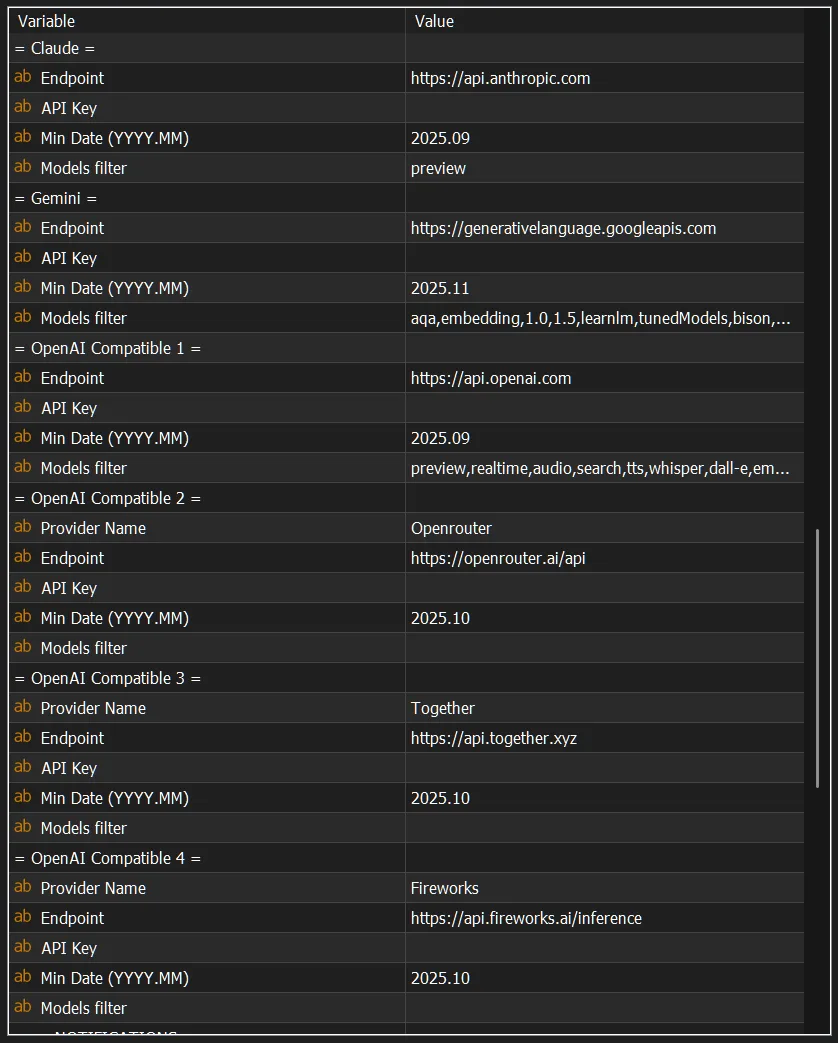Edit the empty Gemini API Key value
Screen dimensions: 838x1043
coord(605,258)
